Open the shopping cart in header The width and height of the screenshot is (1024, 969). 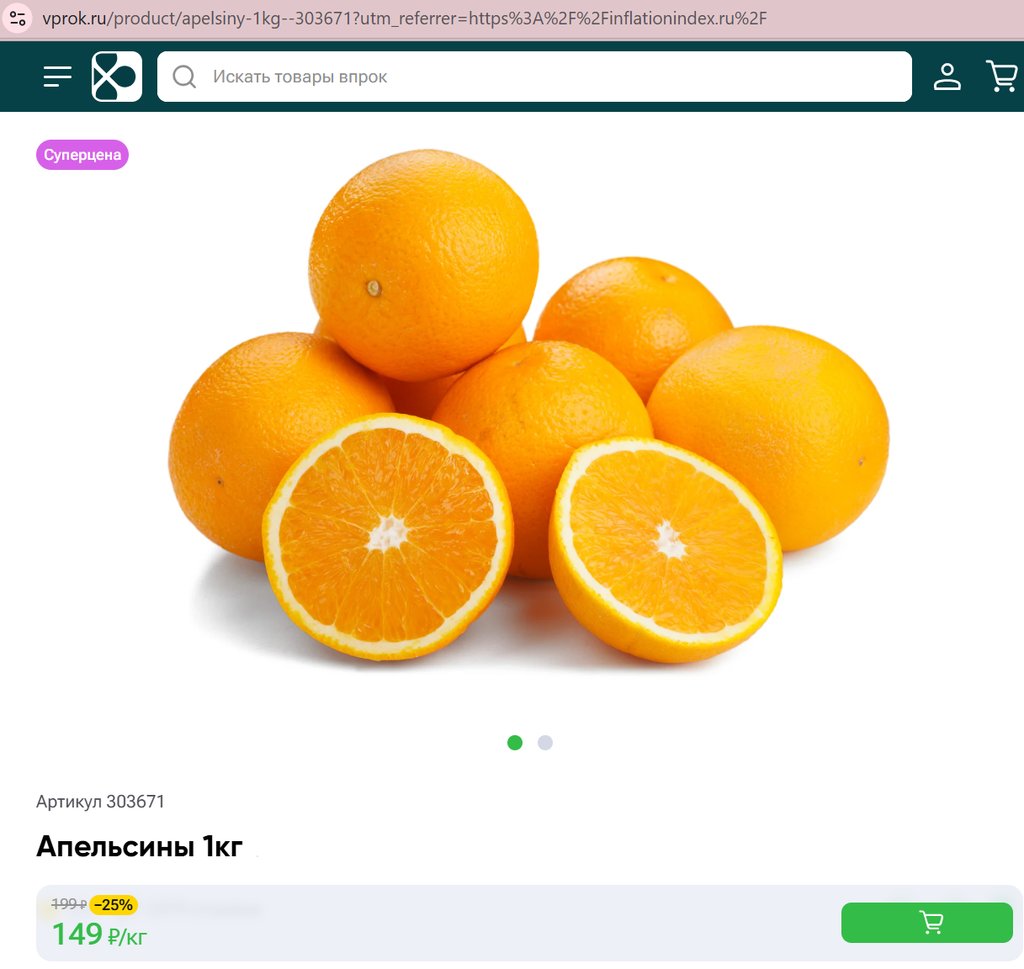point(1002,76)
